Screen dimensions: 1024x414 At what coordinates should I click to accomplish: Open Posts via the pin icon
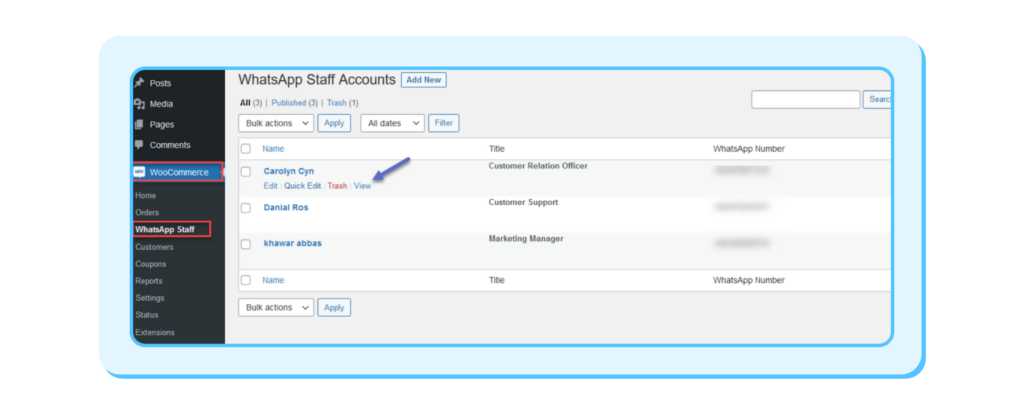139,83
